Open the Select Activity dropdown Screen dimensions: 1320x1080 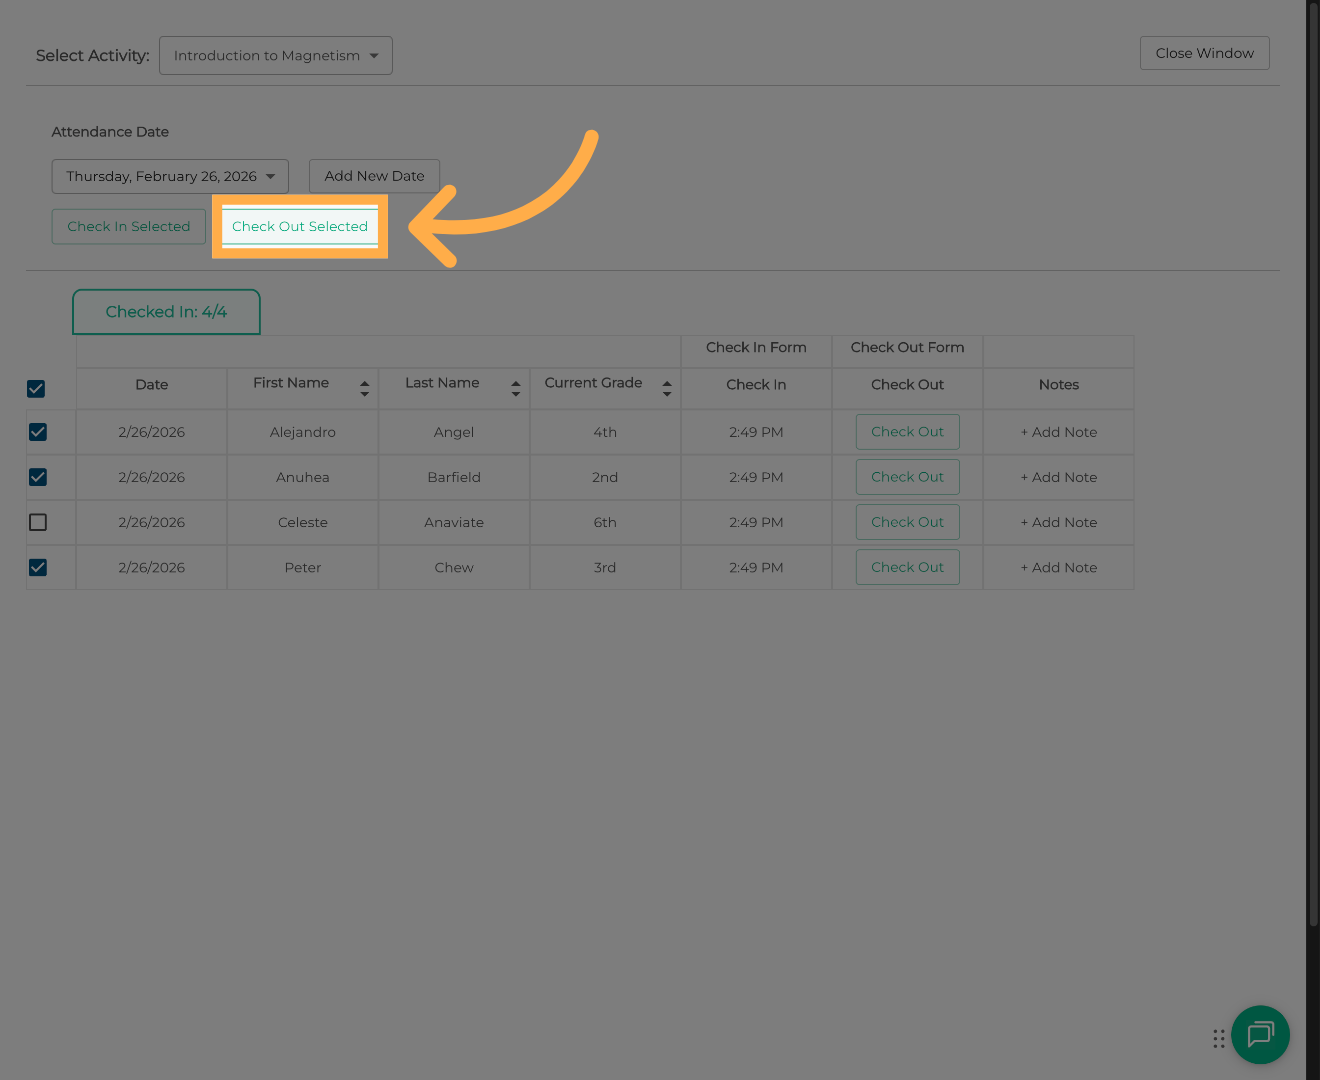[x=275, y=56]
